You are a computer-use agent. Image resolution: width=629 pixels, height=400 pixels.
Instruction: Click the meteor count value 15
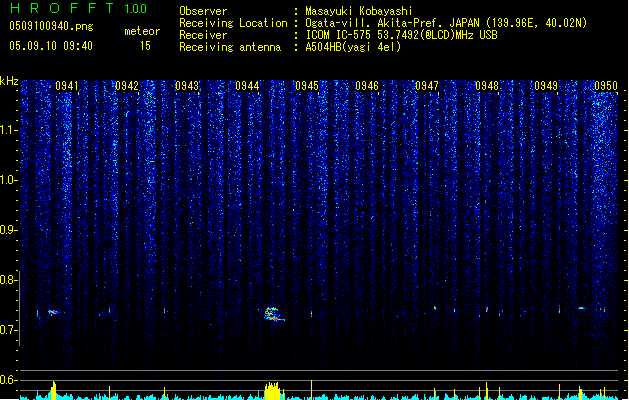pos(145,46)
